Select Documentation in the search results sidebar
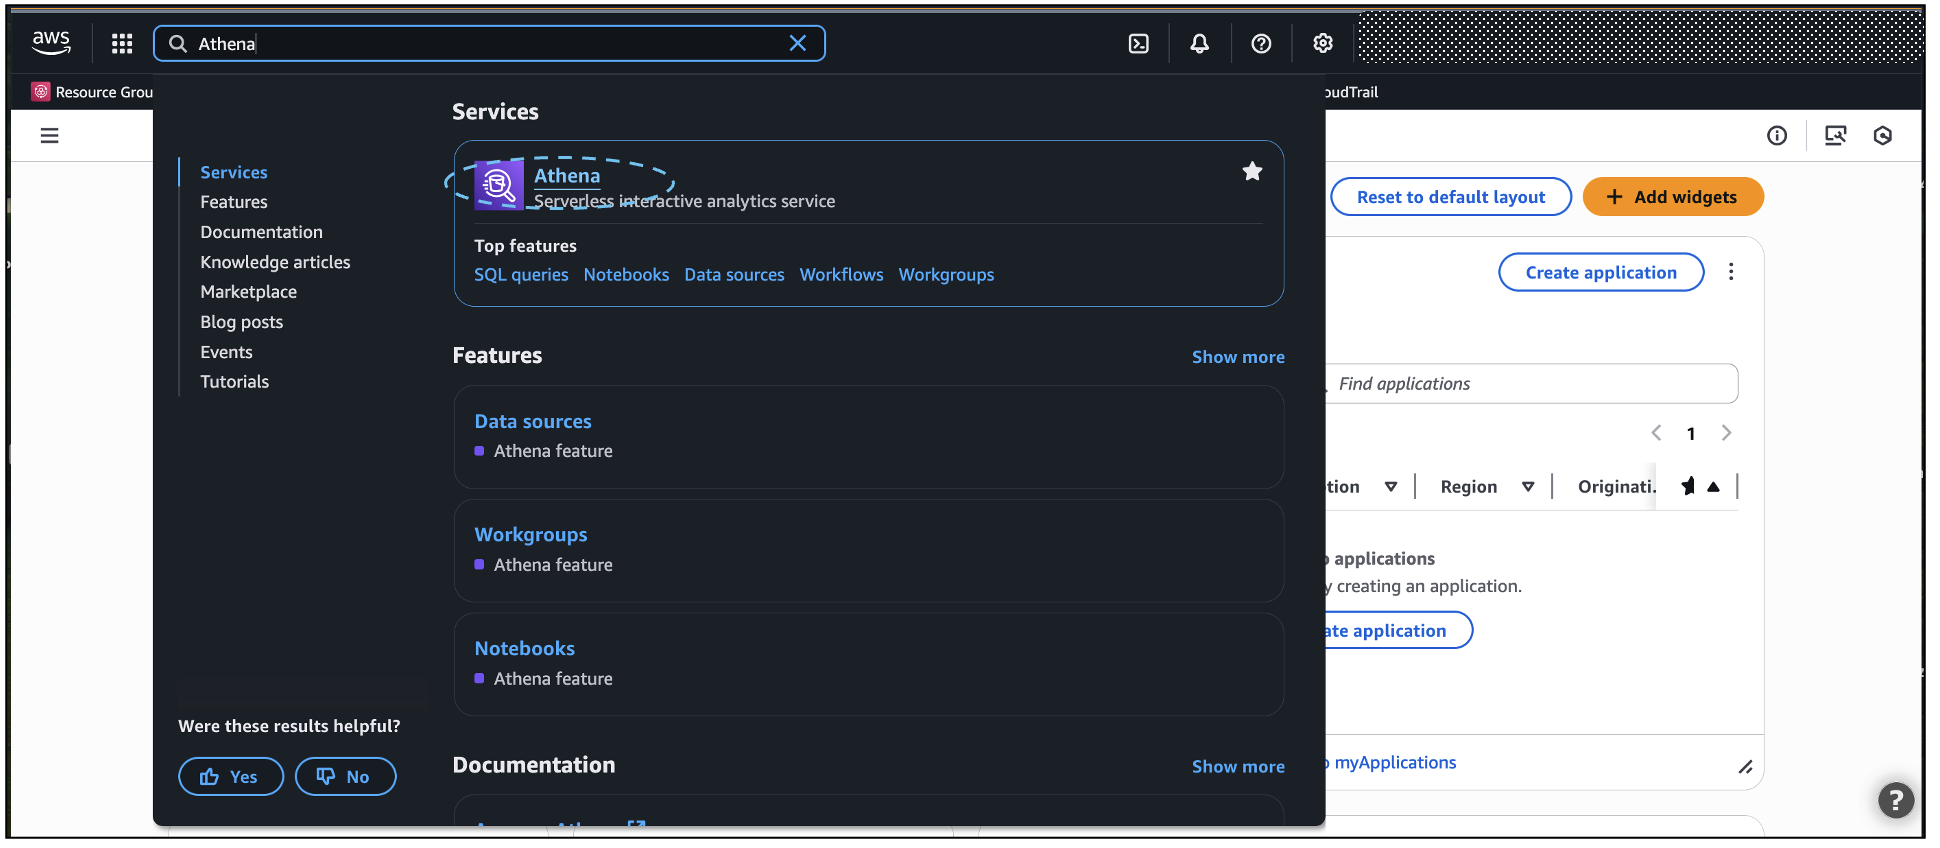 click(x=261, y=232)
